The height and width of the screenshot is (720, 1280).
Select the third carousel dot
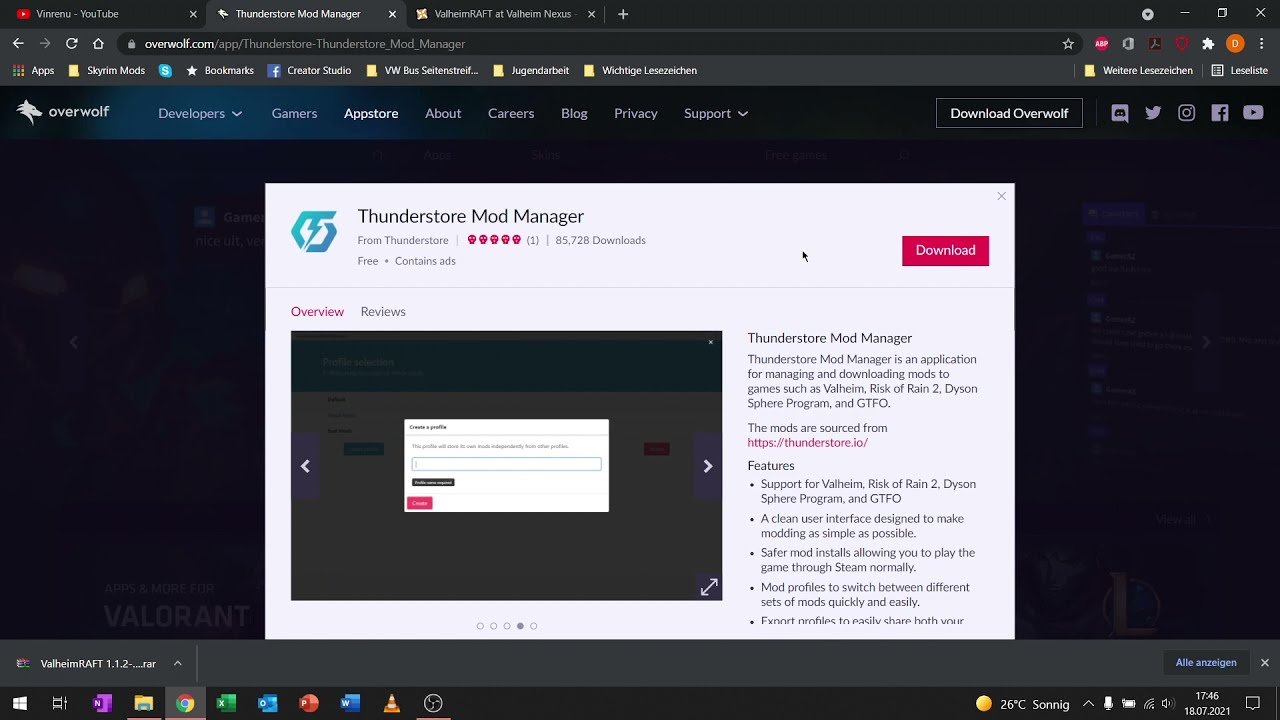tap(507, 626)
